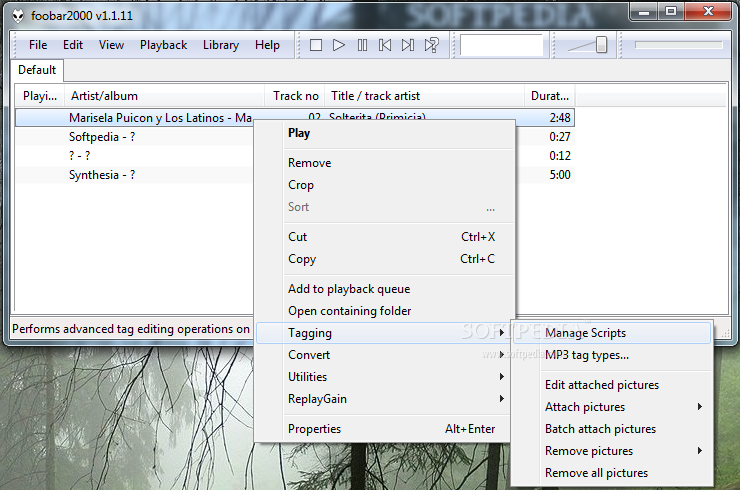Open Properties from the context menu
Screen dimensions: 740x490
(385, 429)
